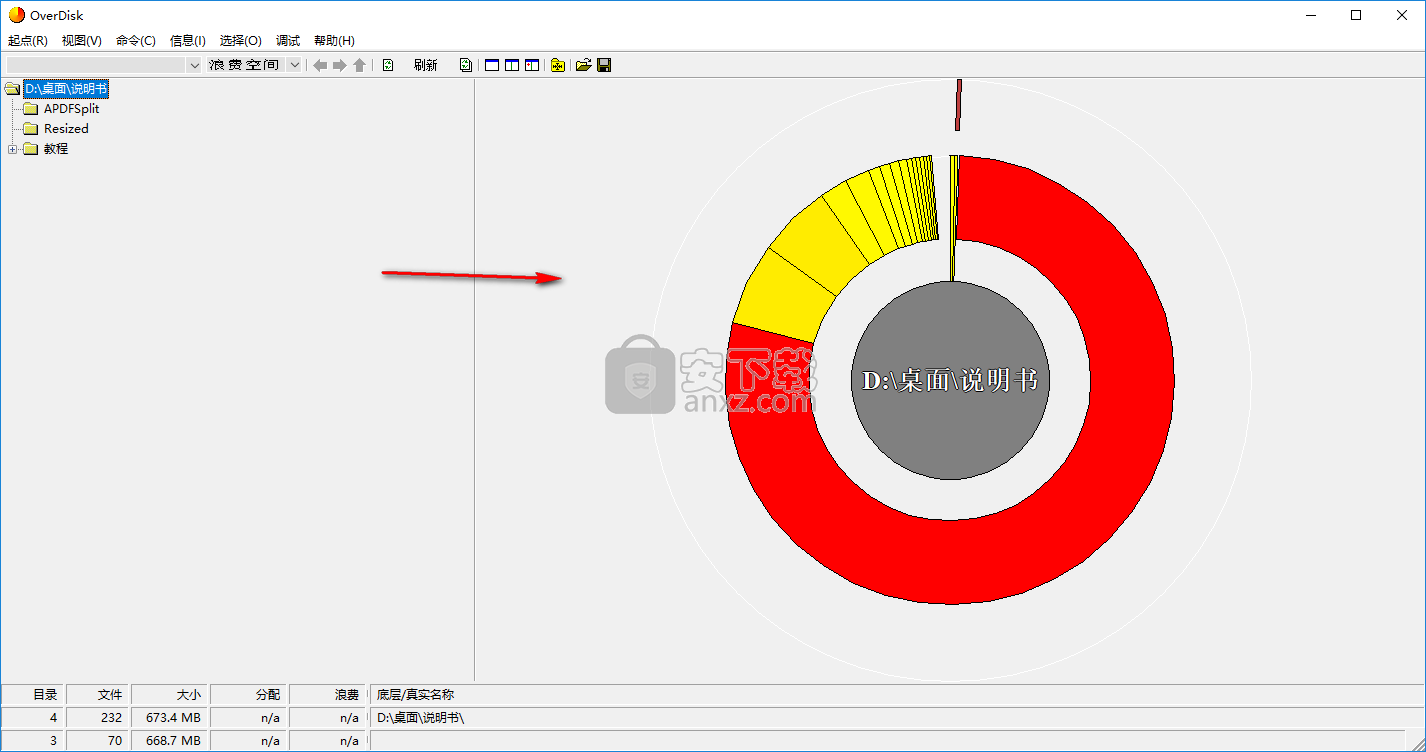Screen dimensions: 1426x752
Task: Switch to single-pane layout icon
Action: (x=492, y=65)
